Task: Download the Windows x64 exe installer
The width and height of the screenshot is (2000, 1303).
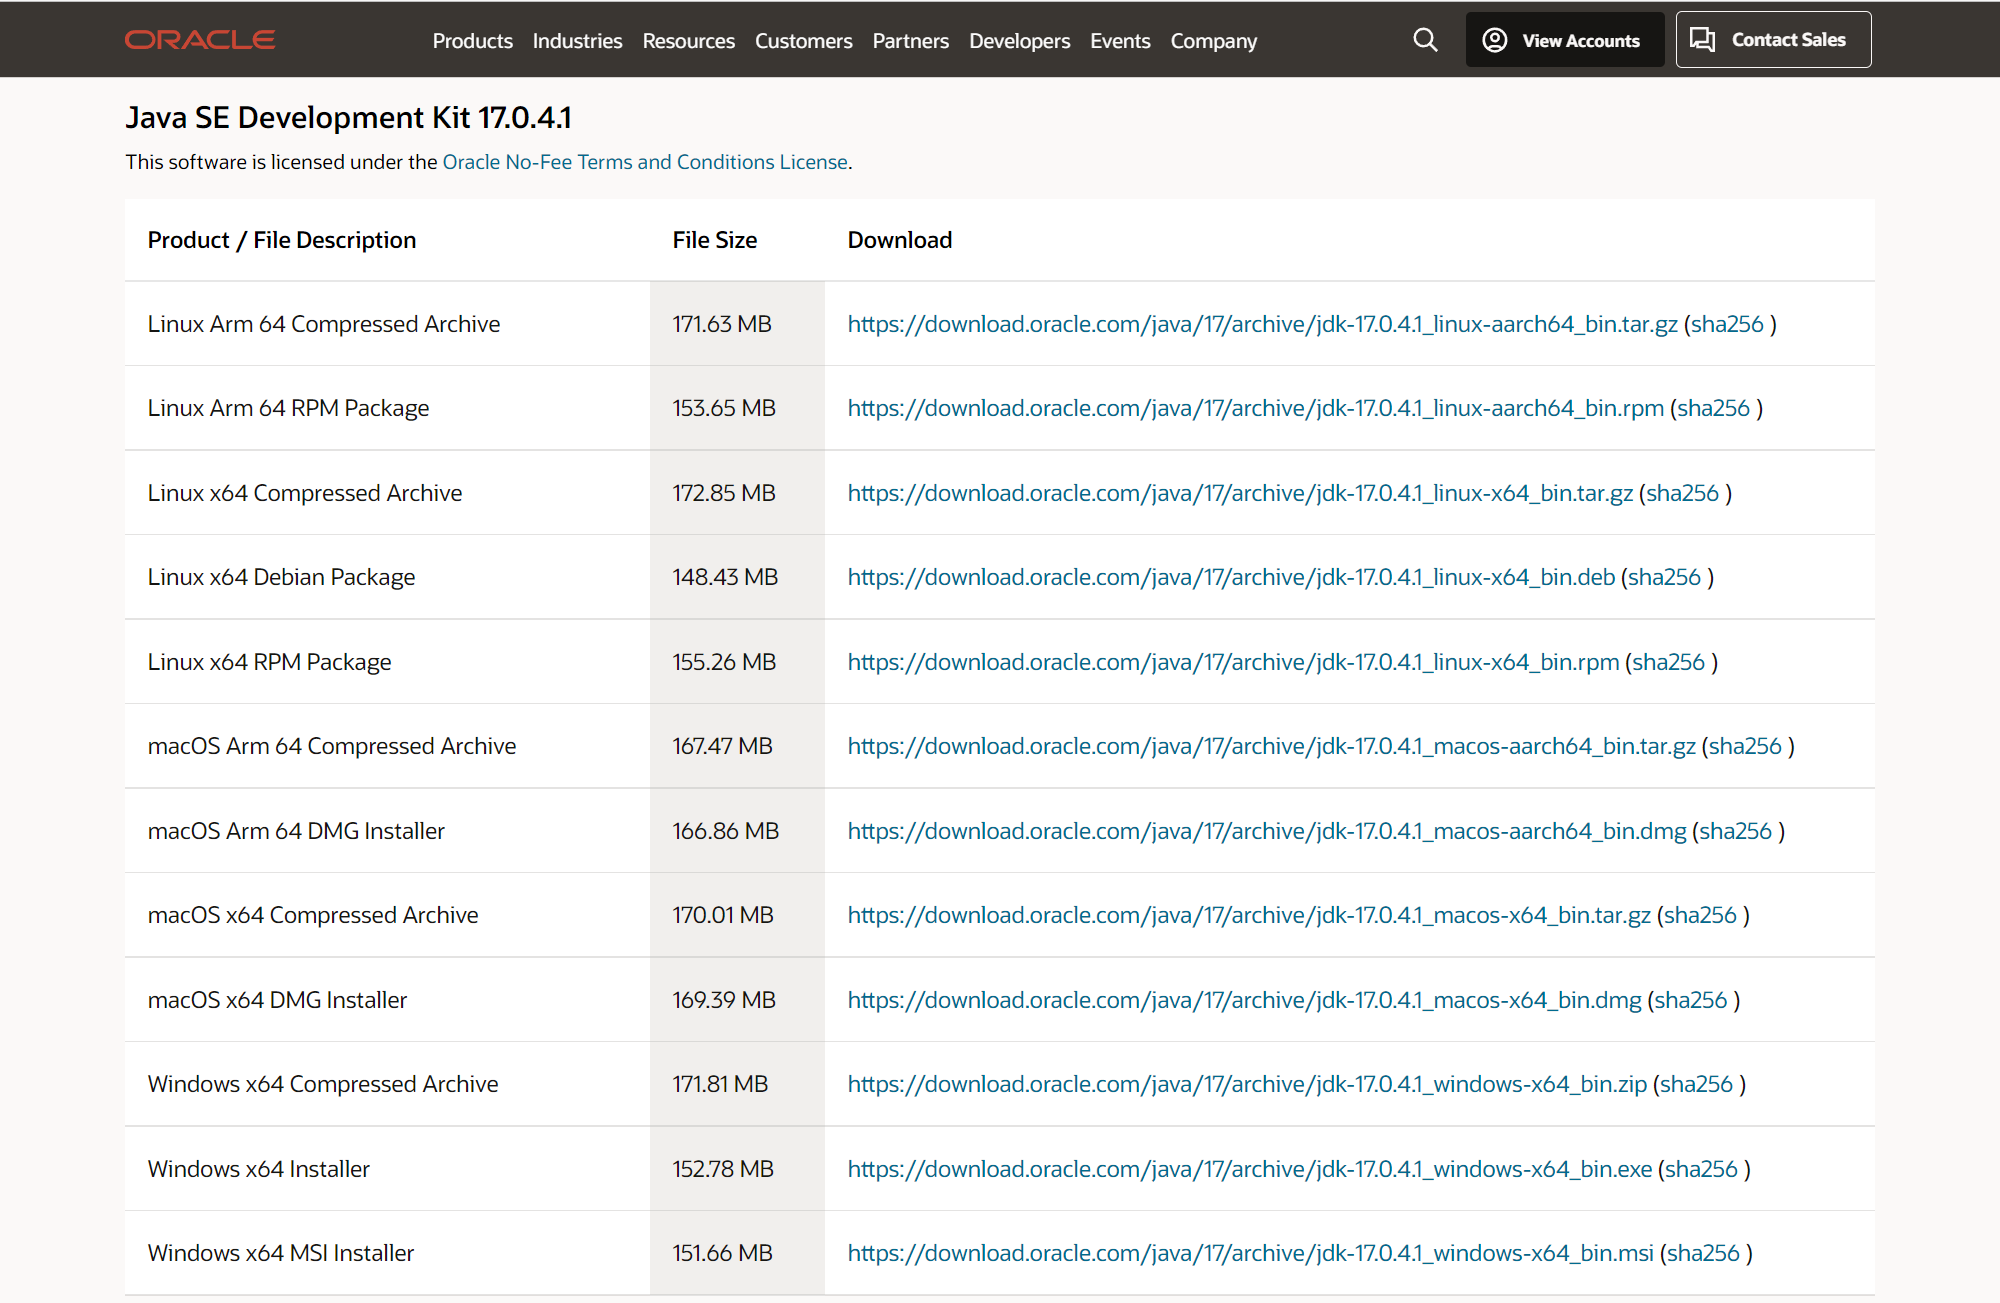Action: (x=1249, y=1169)
